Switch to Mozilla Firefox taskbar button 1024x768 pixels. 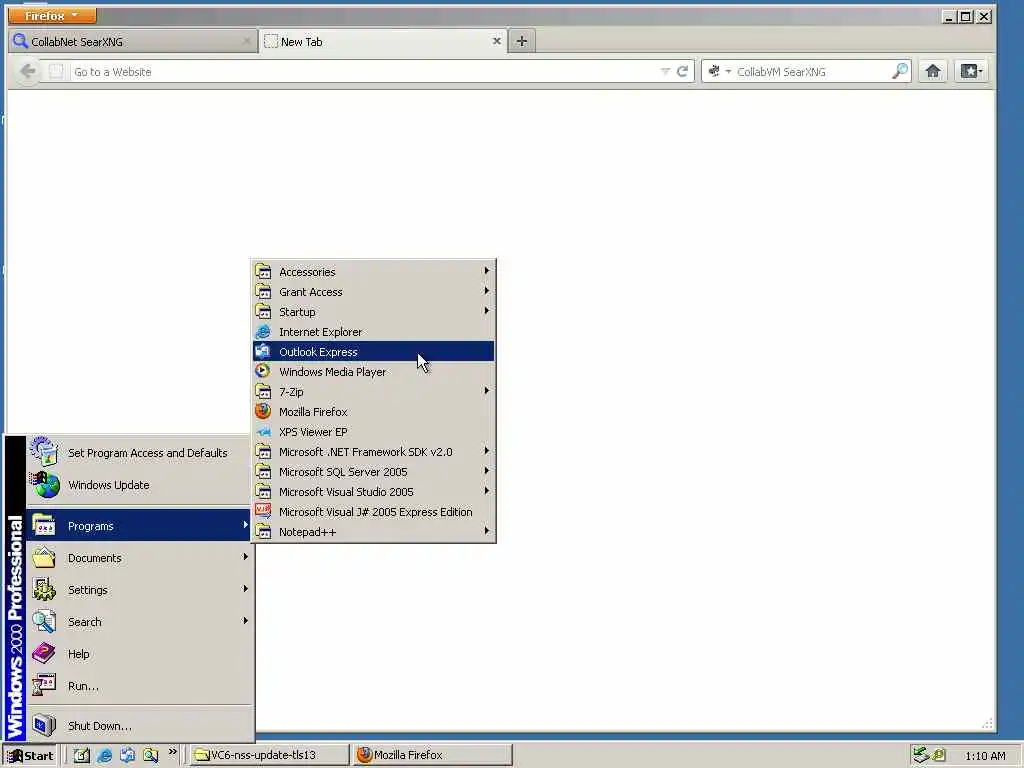pos(432,755)
